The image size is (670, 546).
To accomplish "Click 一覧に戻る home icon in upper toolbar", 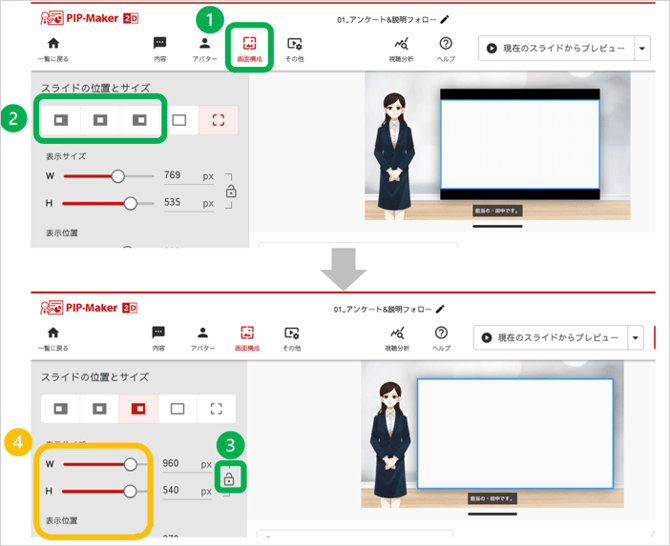I will [53, 49].
